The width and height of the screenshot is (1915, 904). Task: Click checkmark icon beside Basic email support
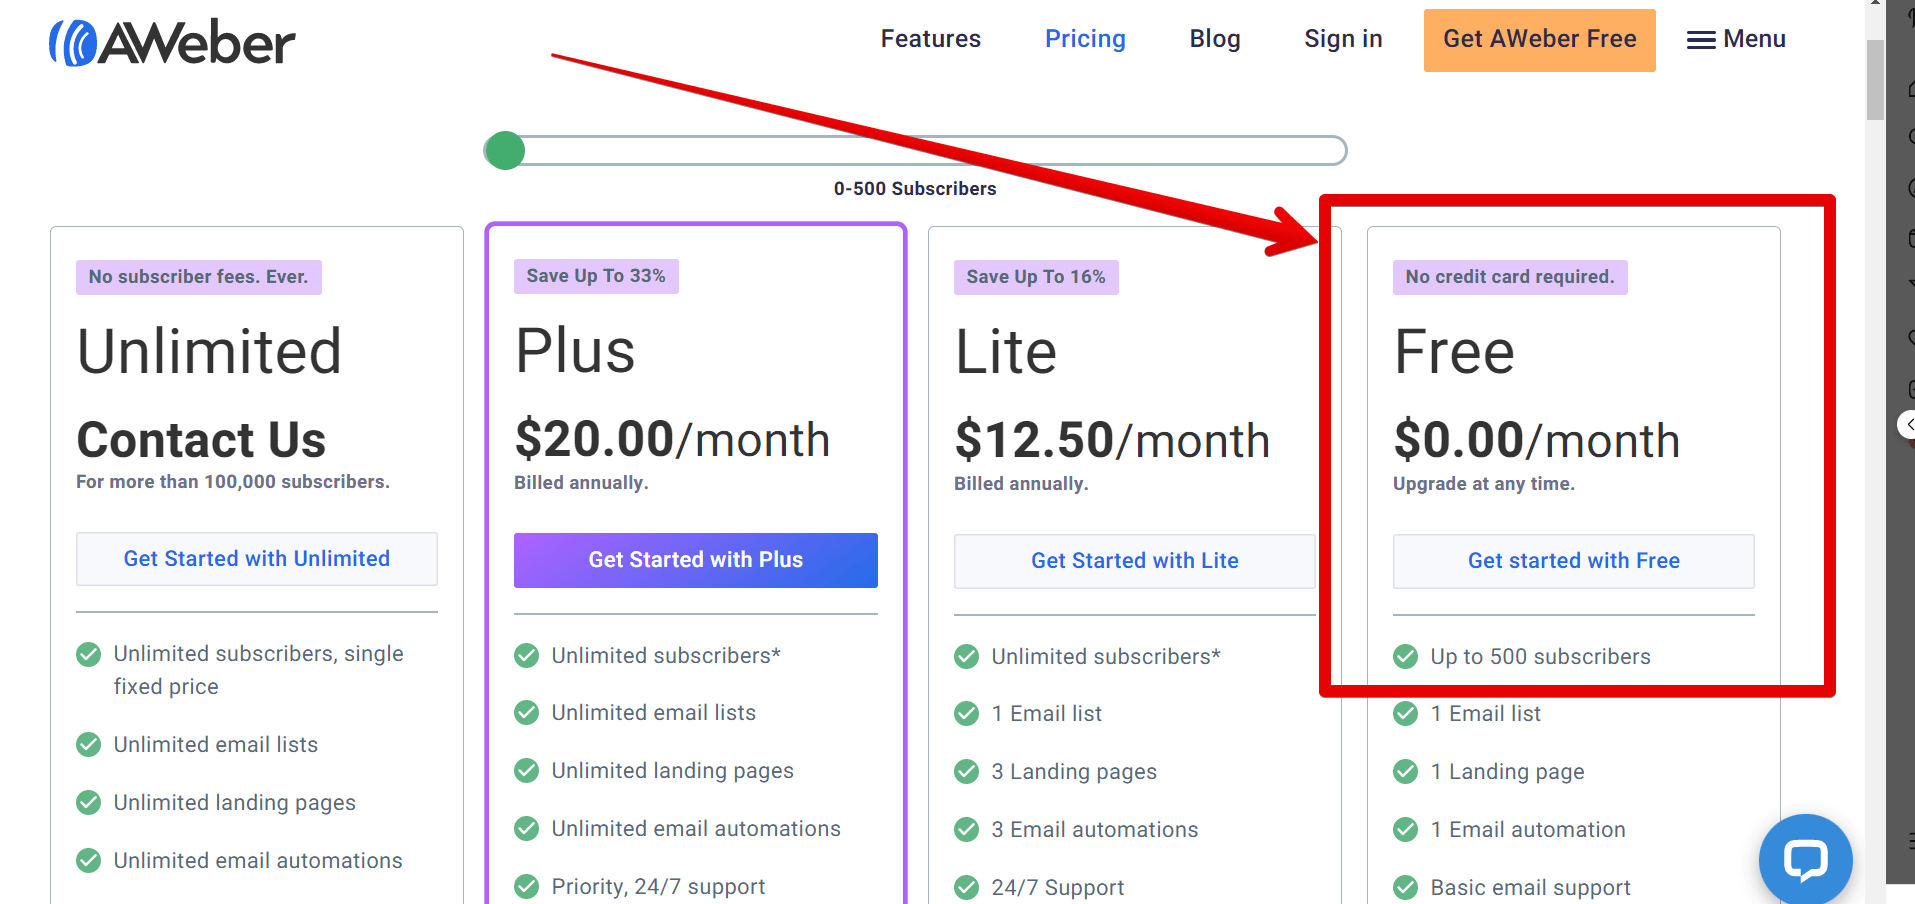click(x=1406, y=888)
